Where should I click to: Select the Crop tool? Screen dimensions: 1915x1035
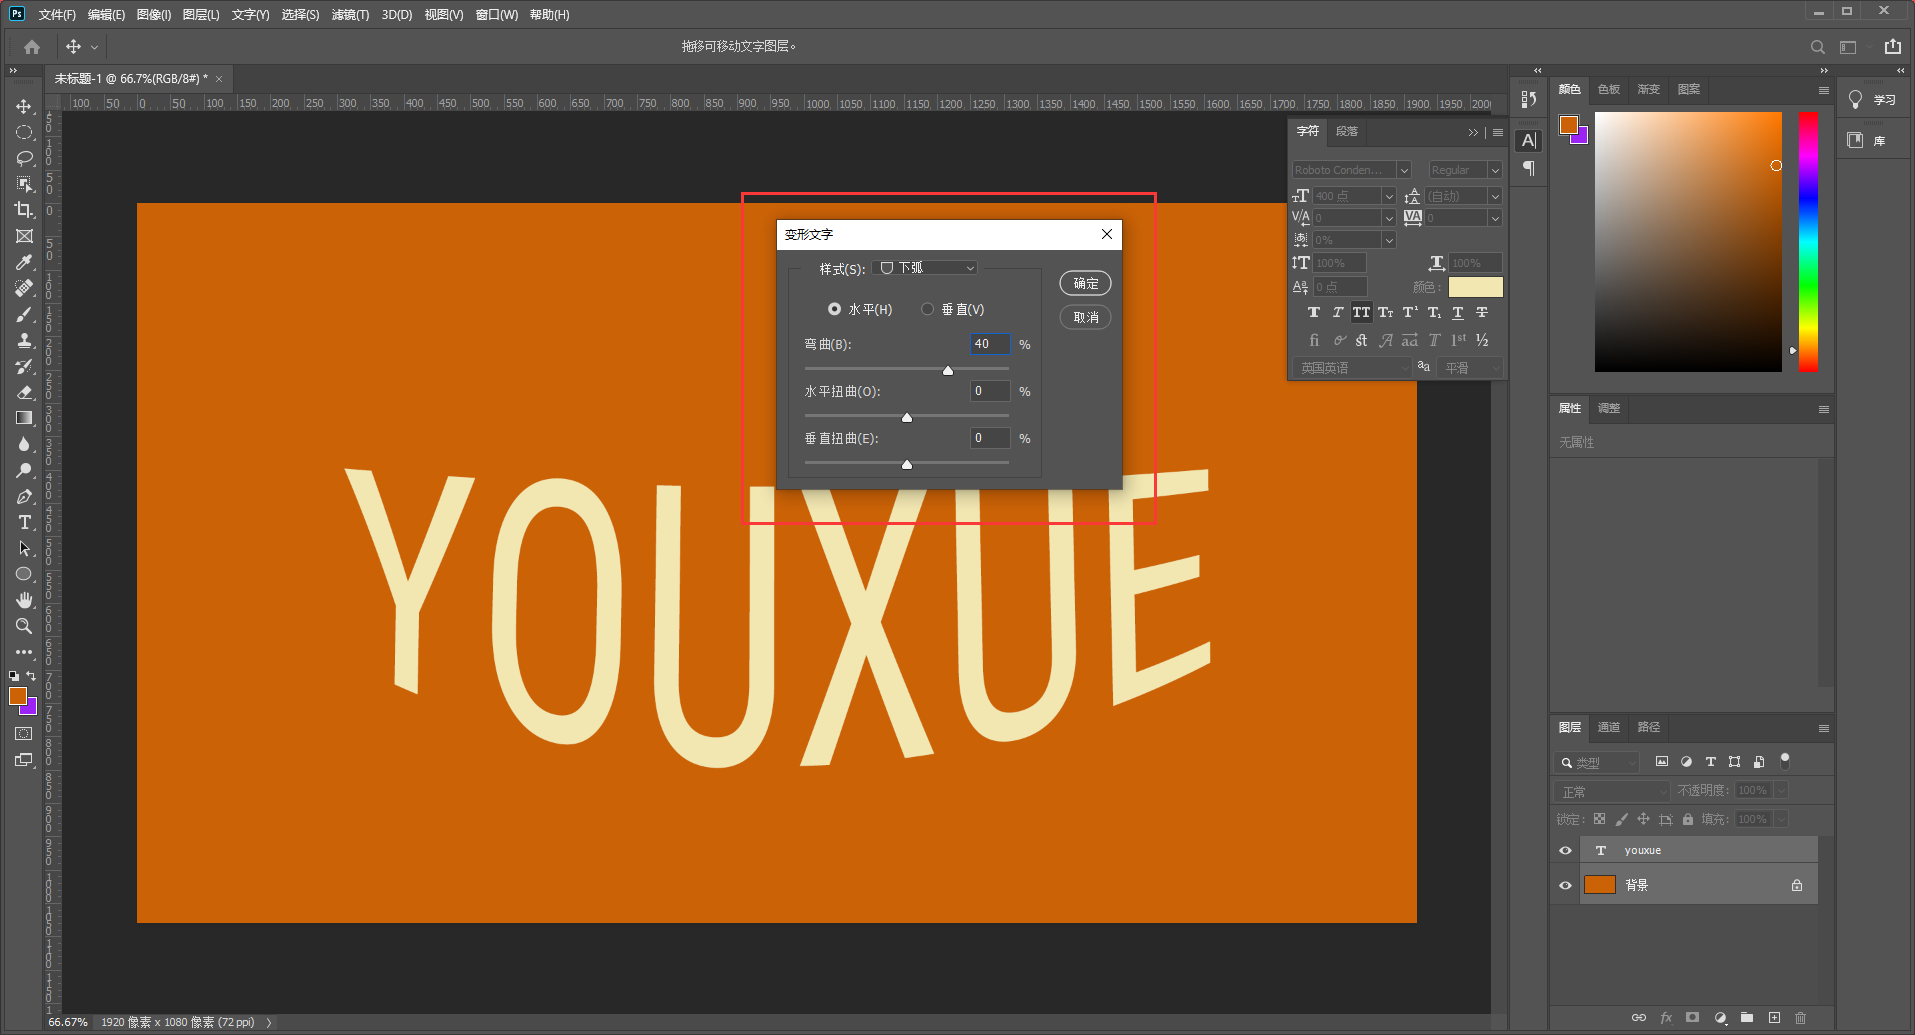point(24,210)
